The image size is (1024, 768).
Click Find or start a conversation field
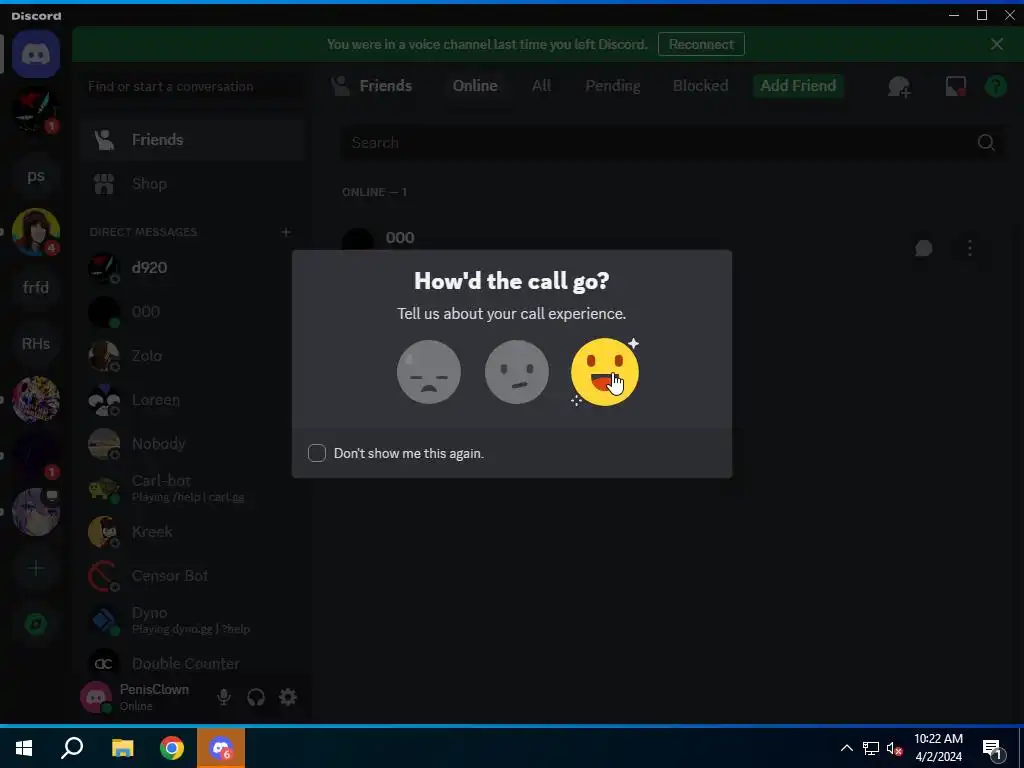click(x=193, y=86)
